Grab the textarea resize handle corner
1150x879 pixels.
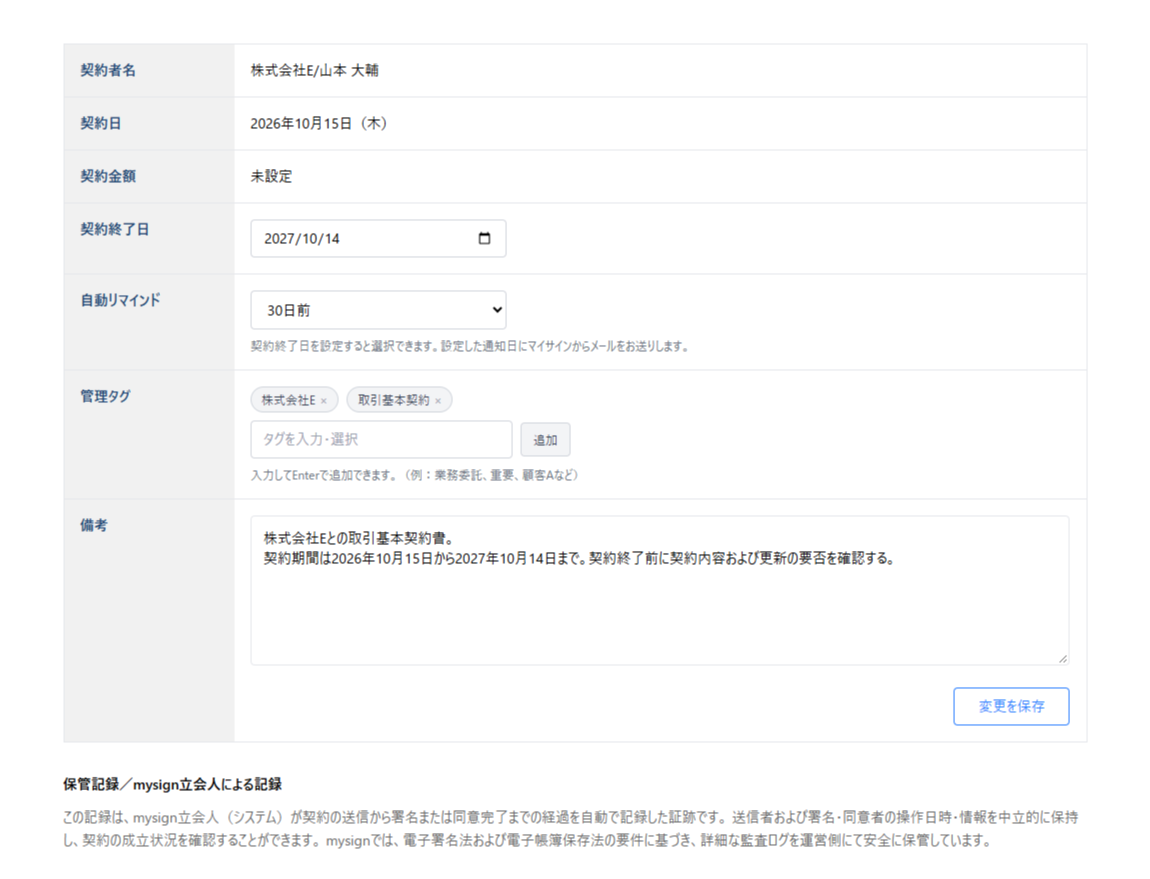tap(1063, 659)
